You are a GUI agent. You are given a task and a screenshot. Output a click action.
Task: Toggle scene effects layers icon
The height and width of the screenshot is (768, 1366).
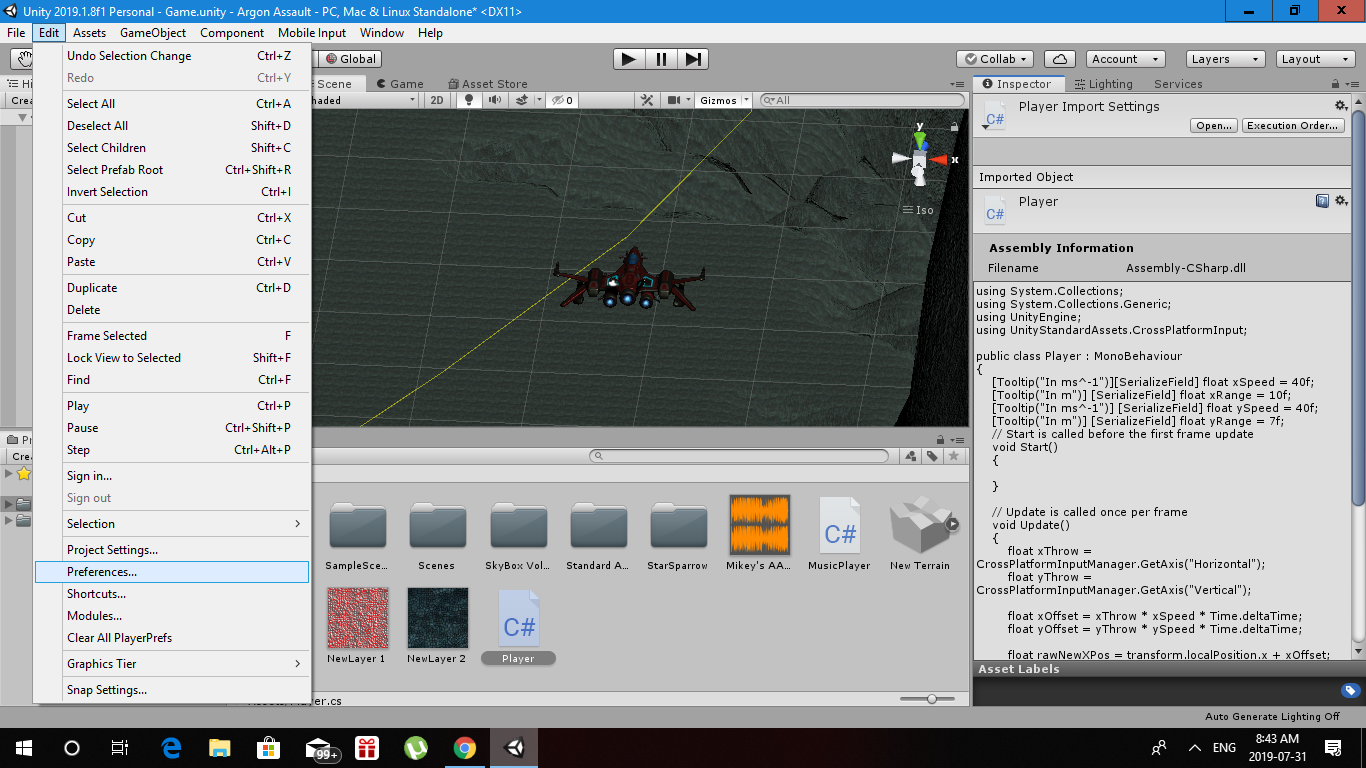pos(521,100)
